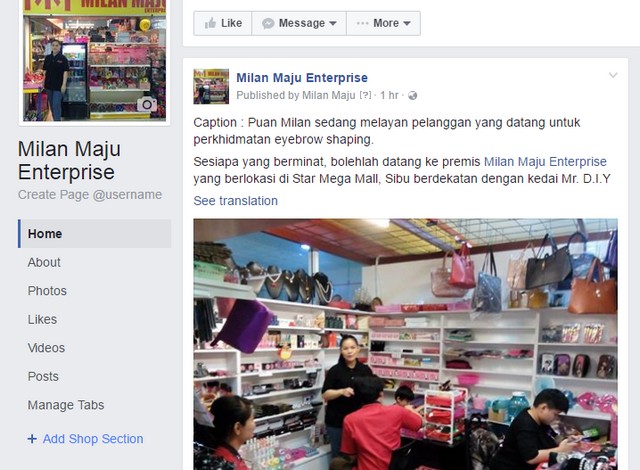Expand the More options dropdown
The image size is (640, 470).
click(x=383, y=23)
